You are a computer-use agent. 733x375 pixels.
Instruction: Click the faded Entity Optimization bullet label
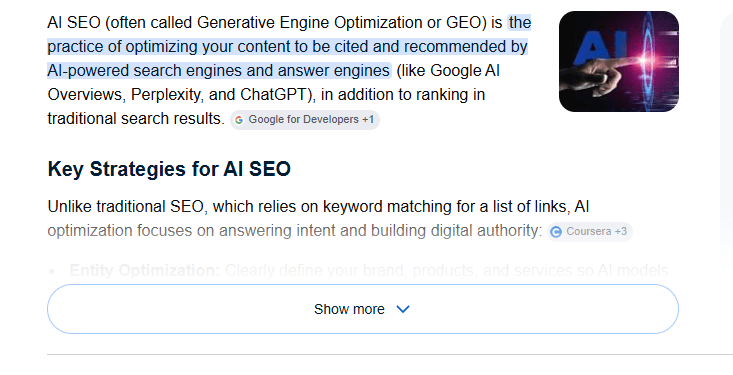(144, 270)
